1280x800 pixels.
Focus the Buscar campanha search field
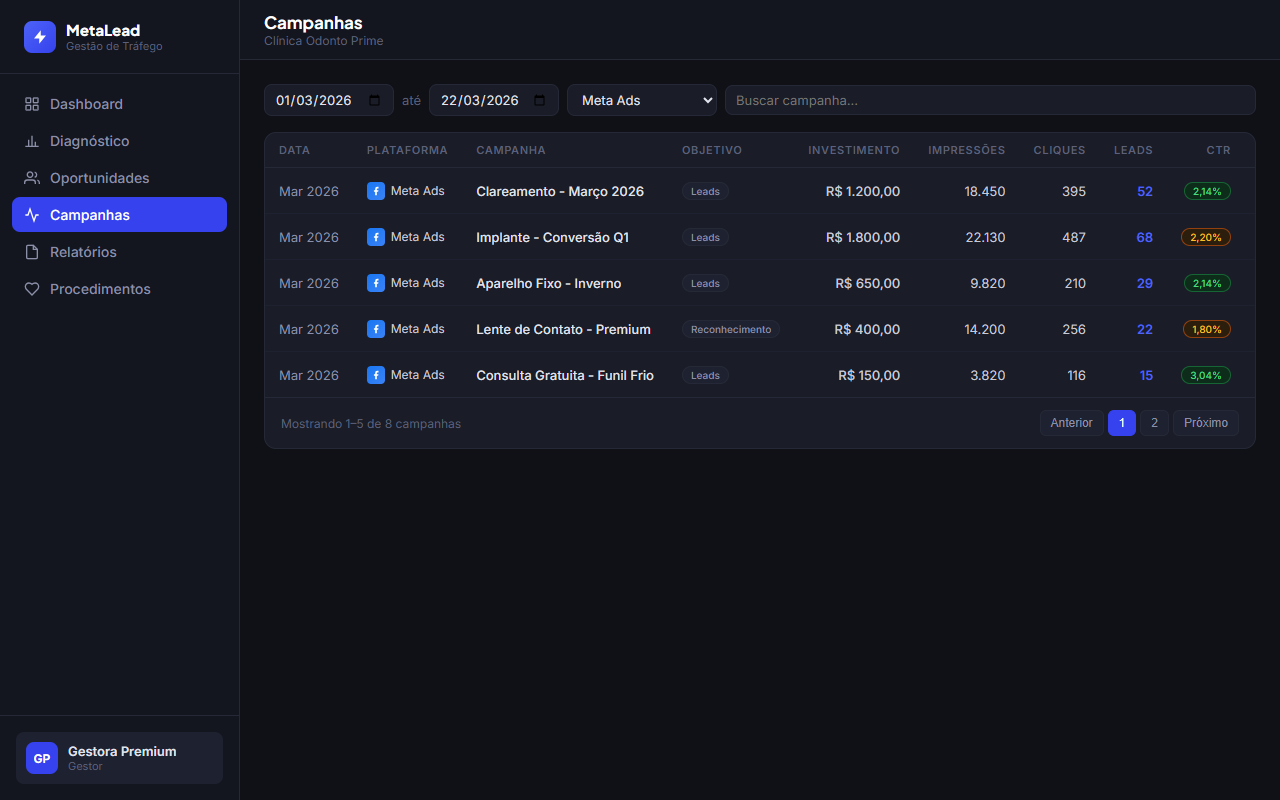(989, 100)
